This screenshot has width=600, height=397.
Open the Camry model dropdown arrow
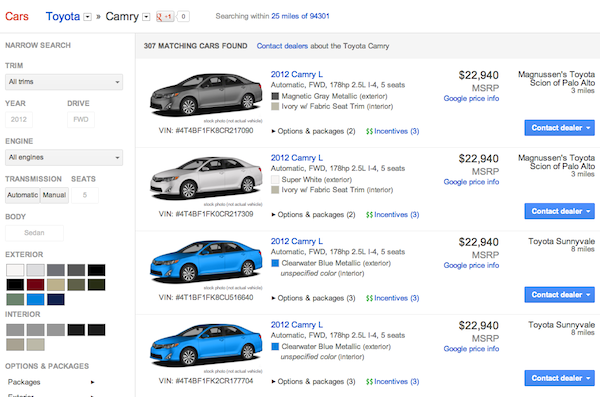[146, 17]
